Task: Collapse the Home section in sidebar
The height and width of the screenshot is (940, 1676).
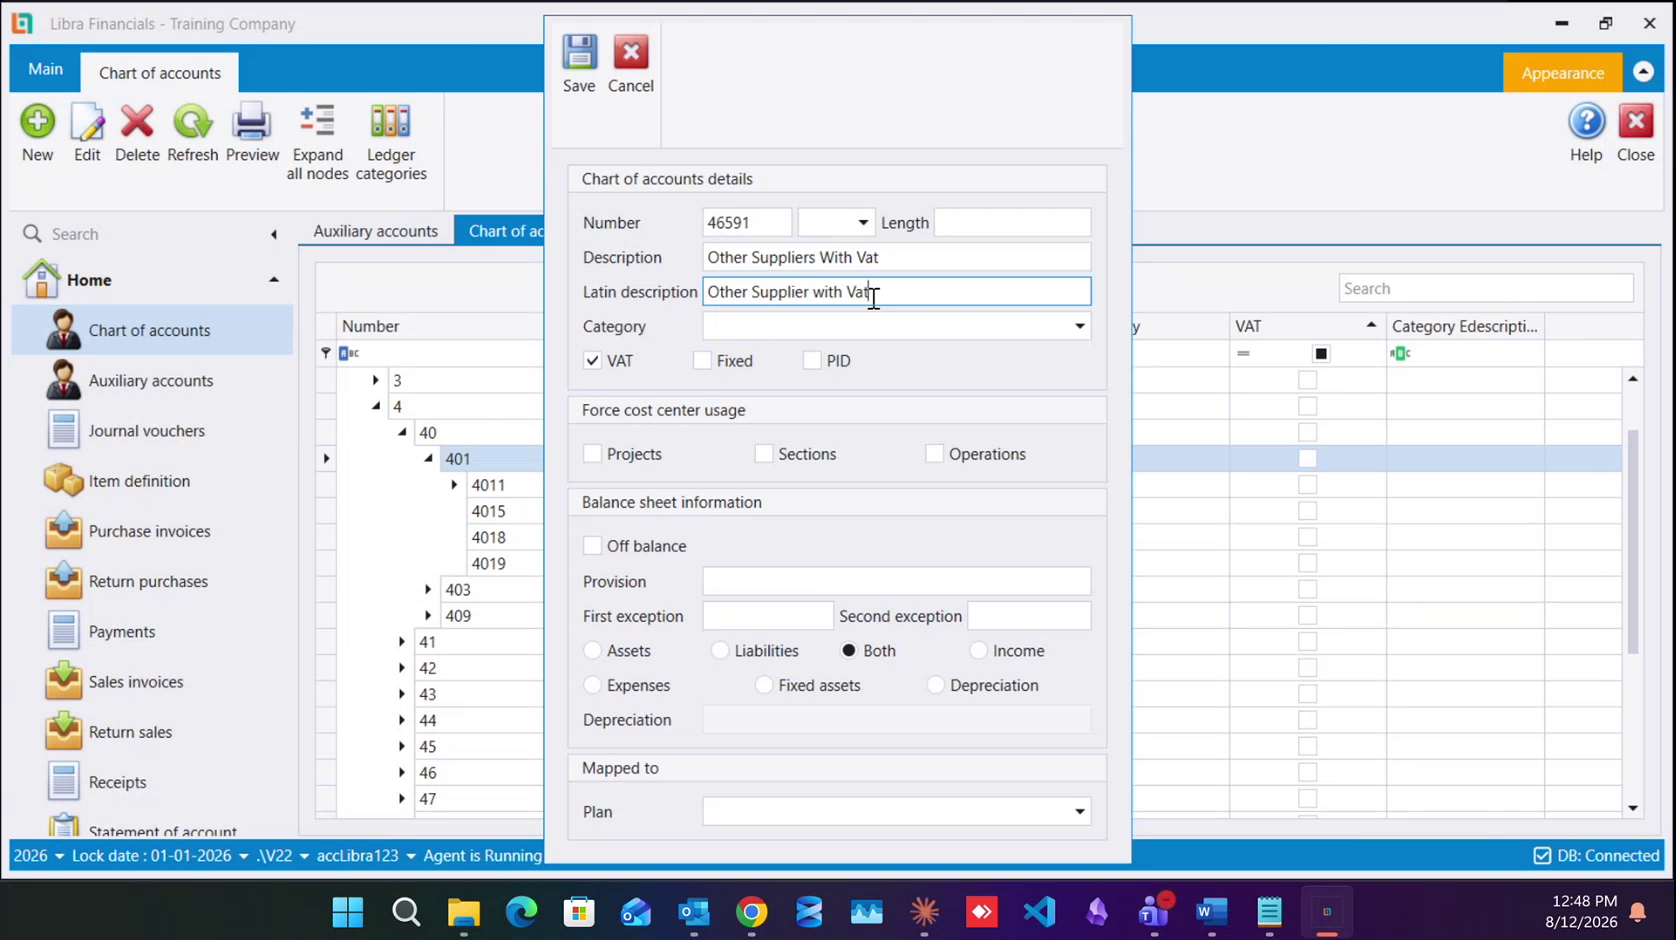Action: pyautogui.click(x=273, y=280)
